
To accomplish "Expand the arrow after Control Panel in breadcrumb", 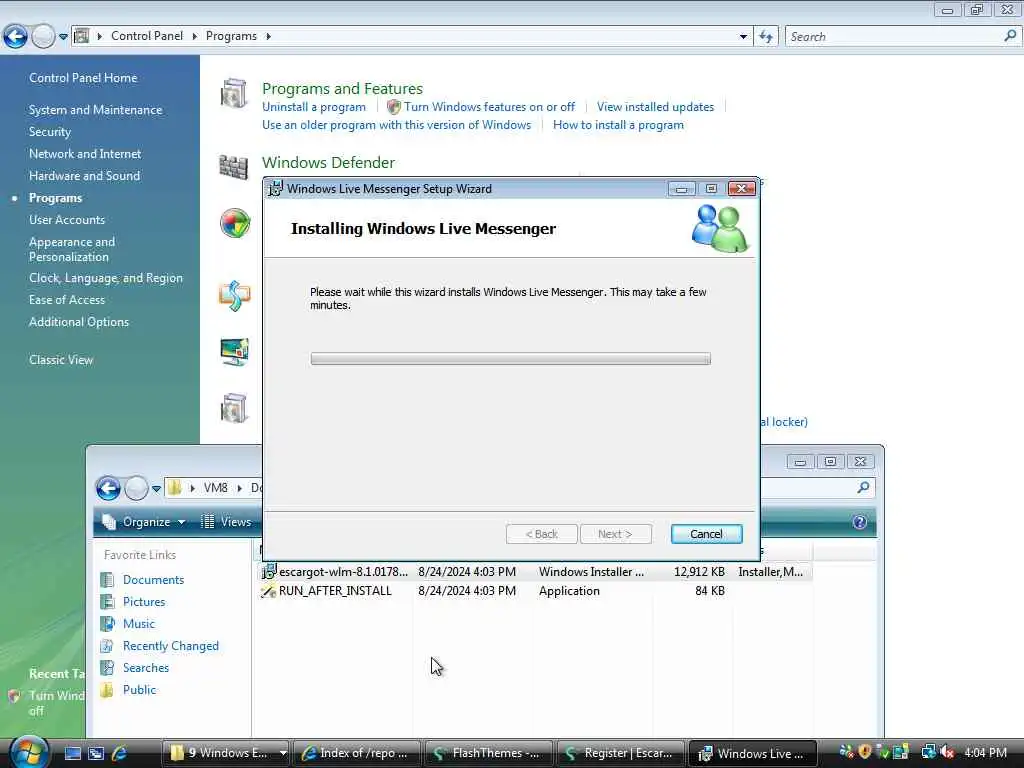I will click(194, 37).
